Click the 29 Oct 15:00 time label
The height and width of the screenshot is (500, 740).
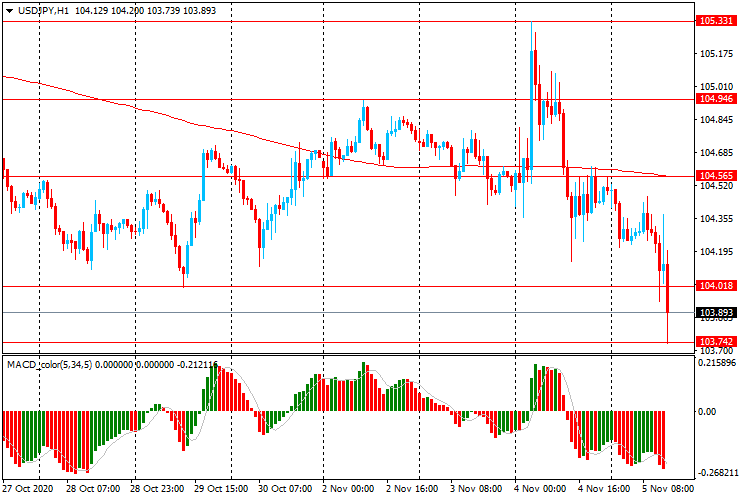pos(220,489)
